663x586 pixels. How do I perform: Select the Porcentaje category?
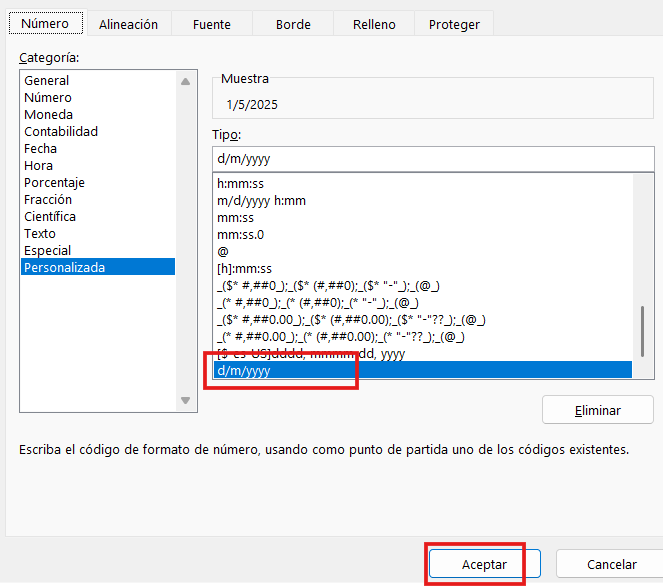click(x=54, y=183)
